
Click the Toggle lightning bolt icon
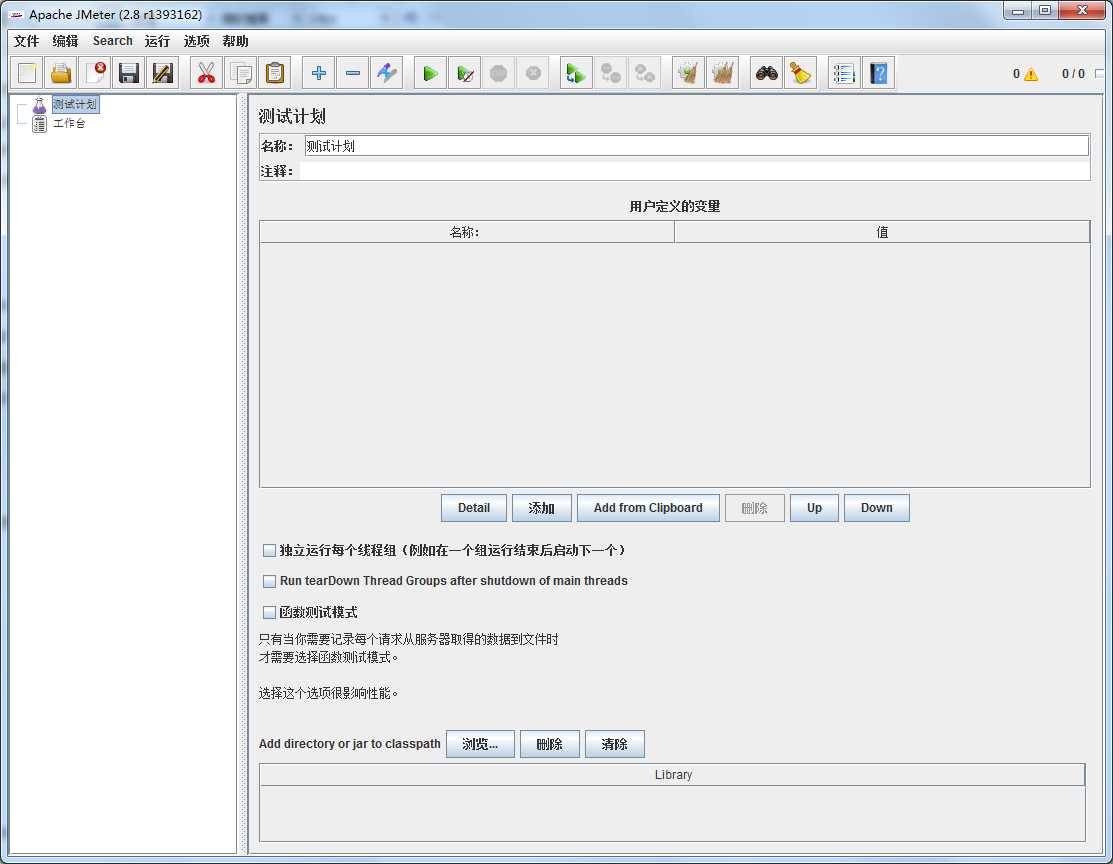tap(387, 73)
